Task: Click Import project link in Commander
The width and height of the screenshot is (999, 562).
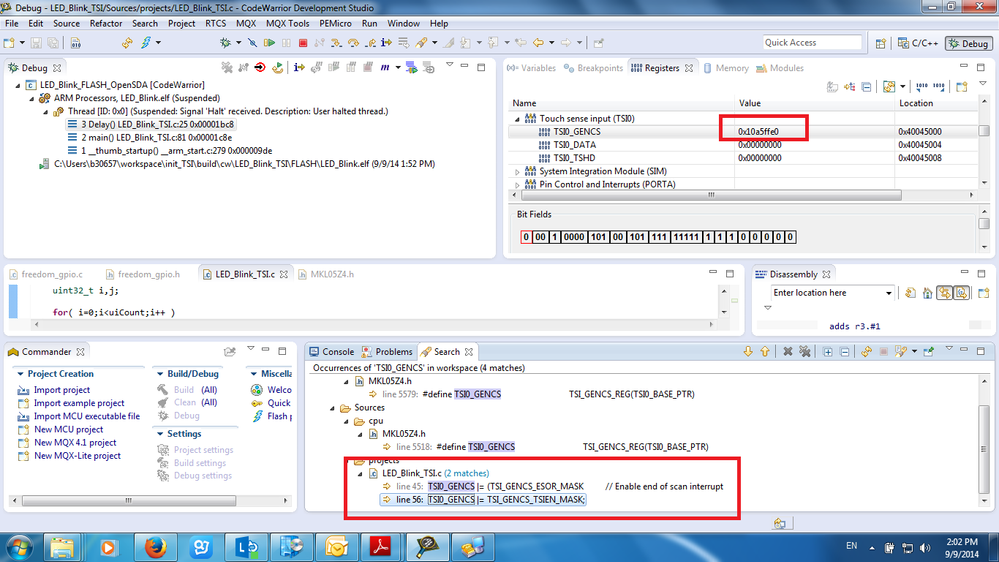Action: [x=61, y=390]
